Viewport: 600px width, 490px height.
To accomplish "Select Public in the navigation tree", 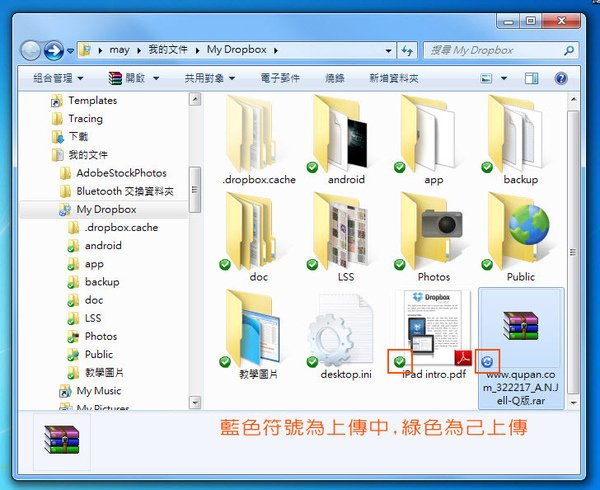I will click(x=90, y=355).
